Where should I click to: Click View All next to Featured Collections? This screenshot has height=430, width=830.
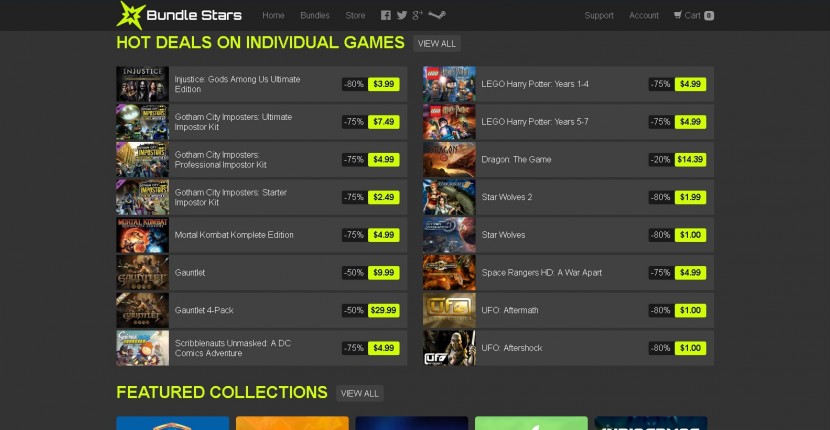coord(359,393)
